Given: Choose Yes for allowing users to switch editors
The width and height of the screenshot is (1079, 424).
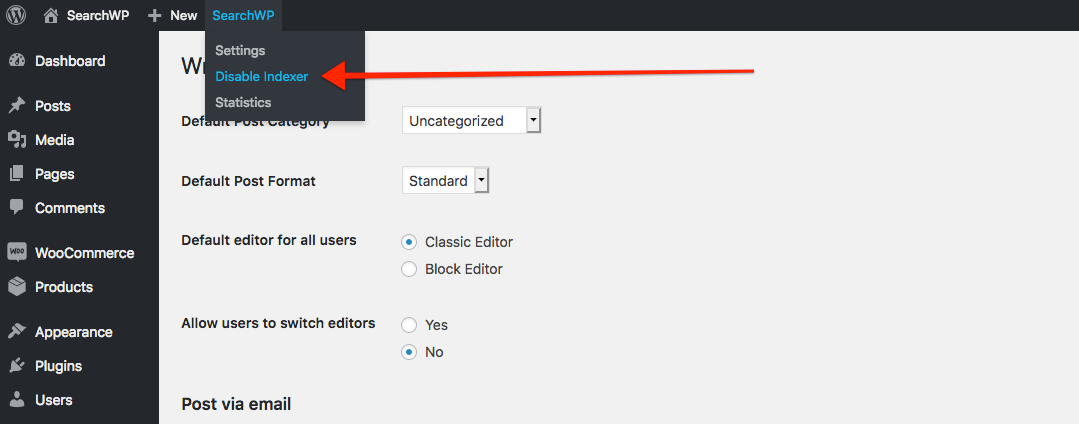Looking at the screenshot, I should pyautogui.click(x=409, y=325).
